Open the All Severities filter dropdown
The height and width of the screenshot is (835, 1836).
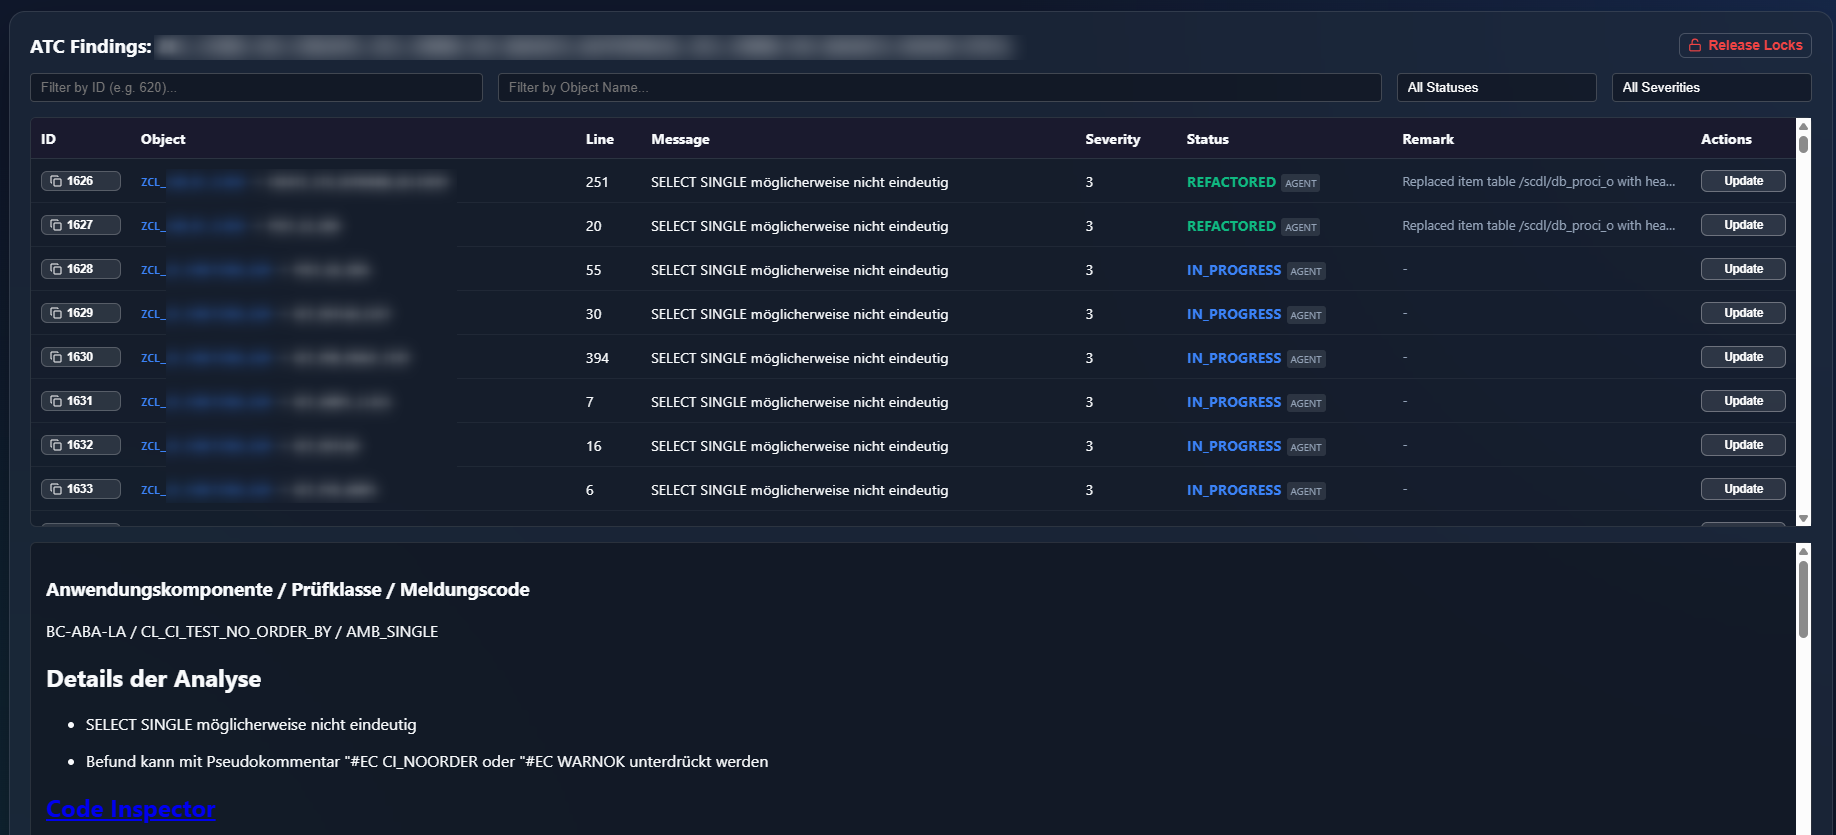[x=1711, y=87]
